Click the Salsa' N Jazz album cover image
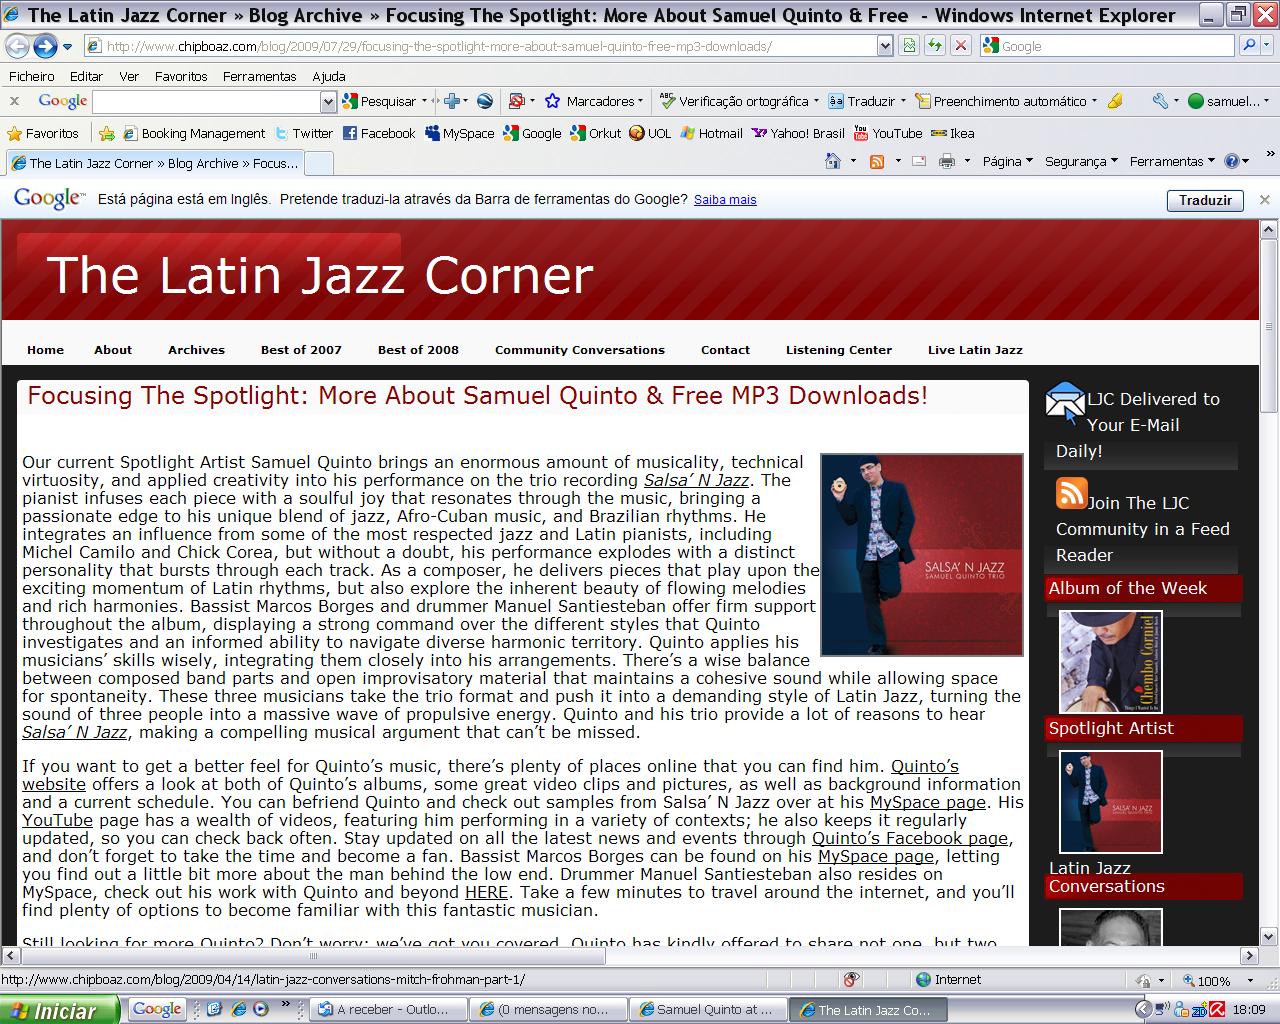The width and height of the screenshot is (1280, 1024). [x=922, y=555]
